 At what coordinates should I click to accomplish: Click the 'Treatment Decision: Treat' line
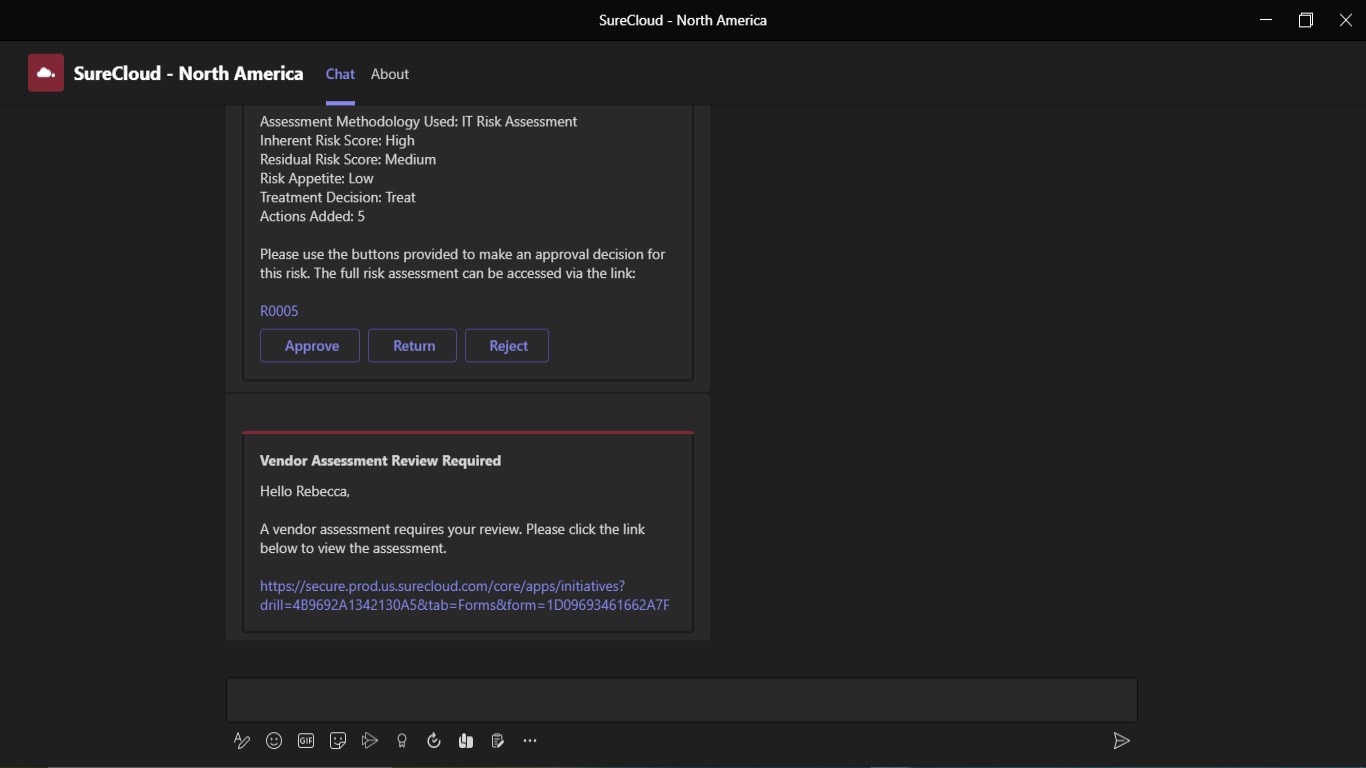pyautogui.click(x=338, y=198)
